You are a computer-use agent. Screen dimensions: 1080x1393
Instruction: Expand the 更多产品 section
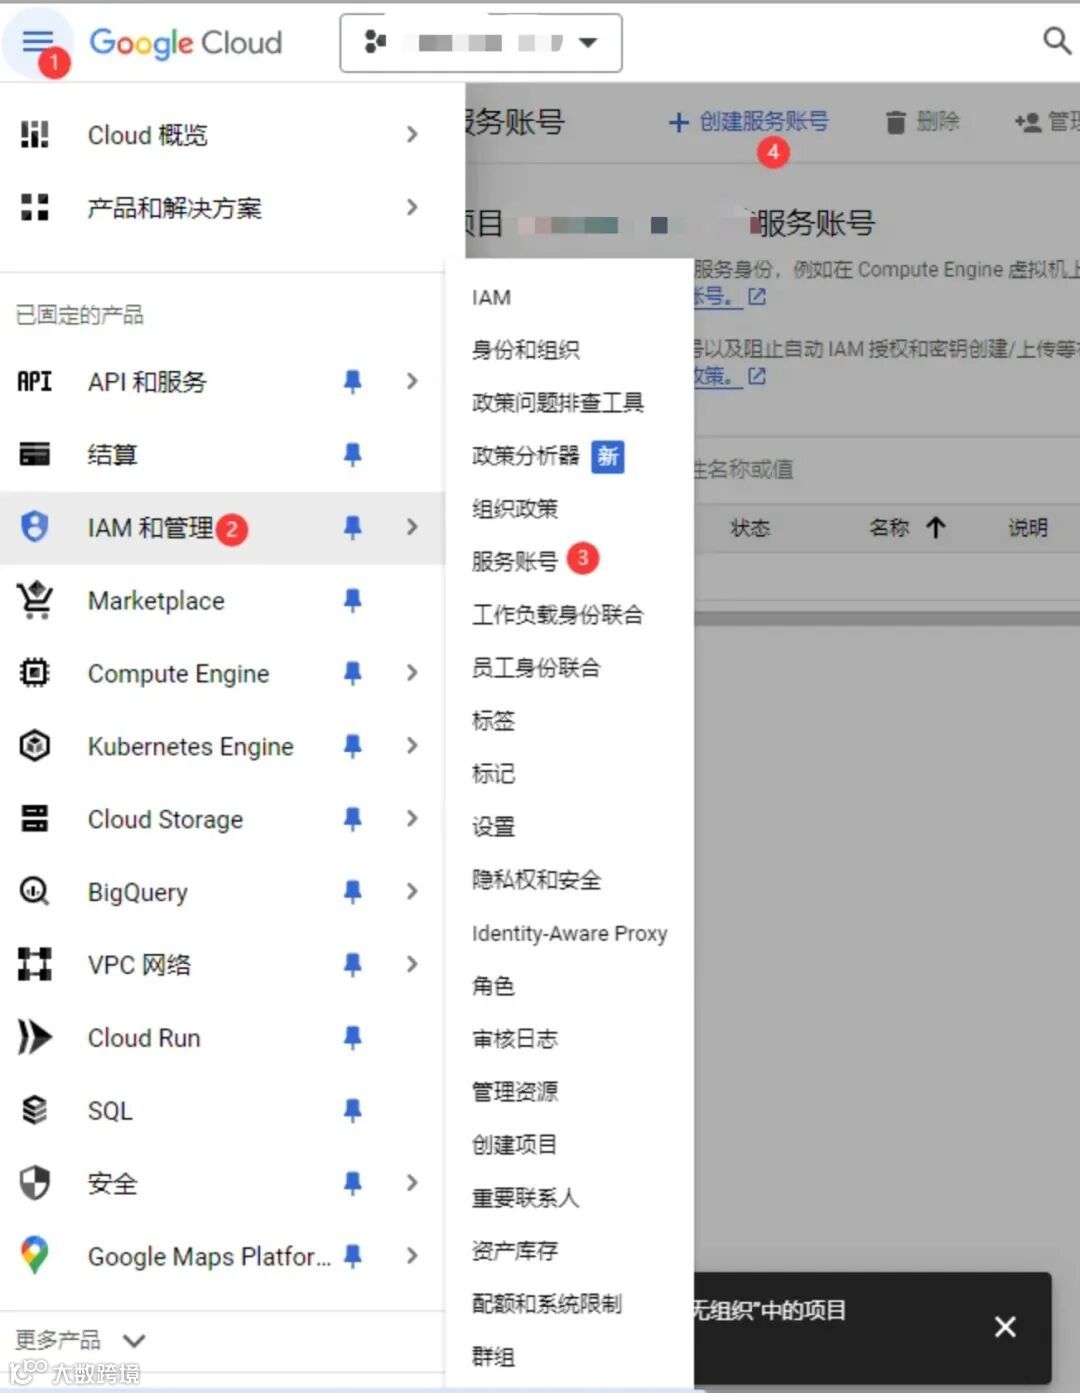80,1340
